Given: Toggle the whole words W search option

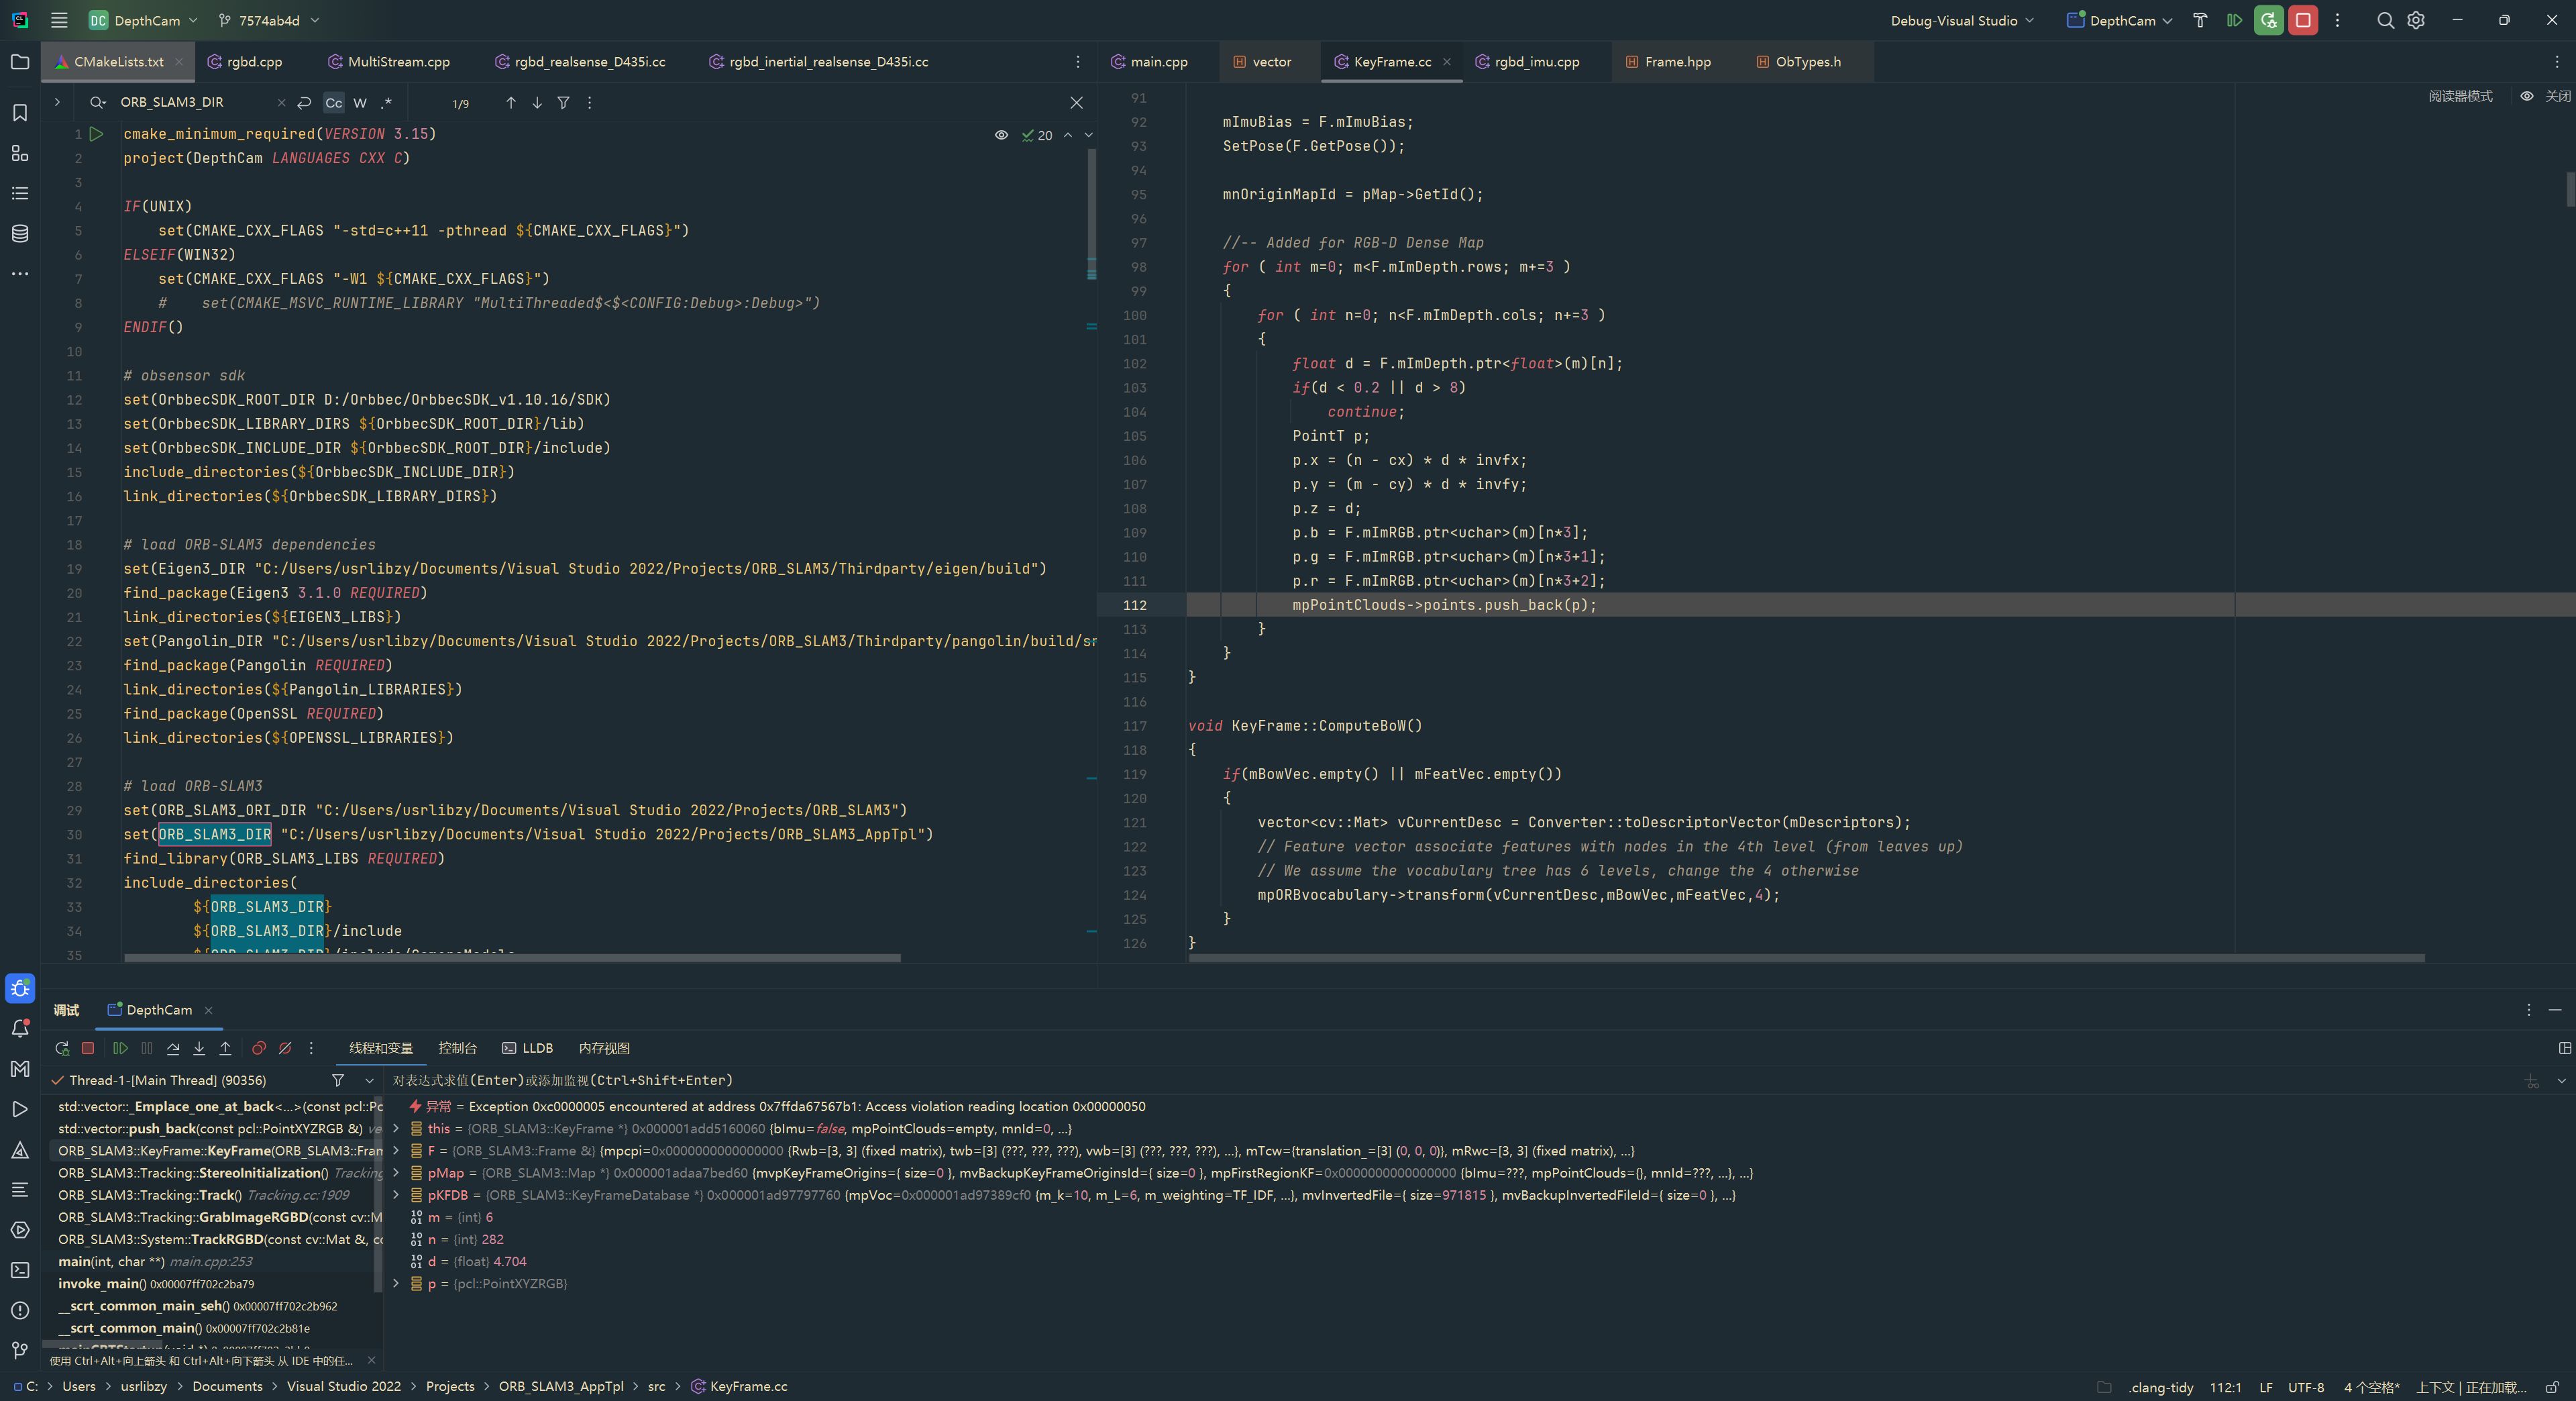Looking at the screenshot, I should 360,103.
